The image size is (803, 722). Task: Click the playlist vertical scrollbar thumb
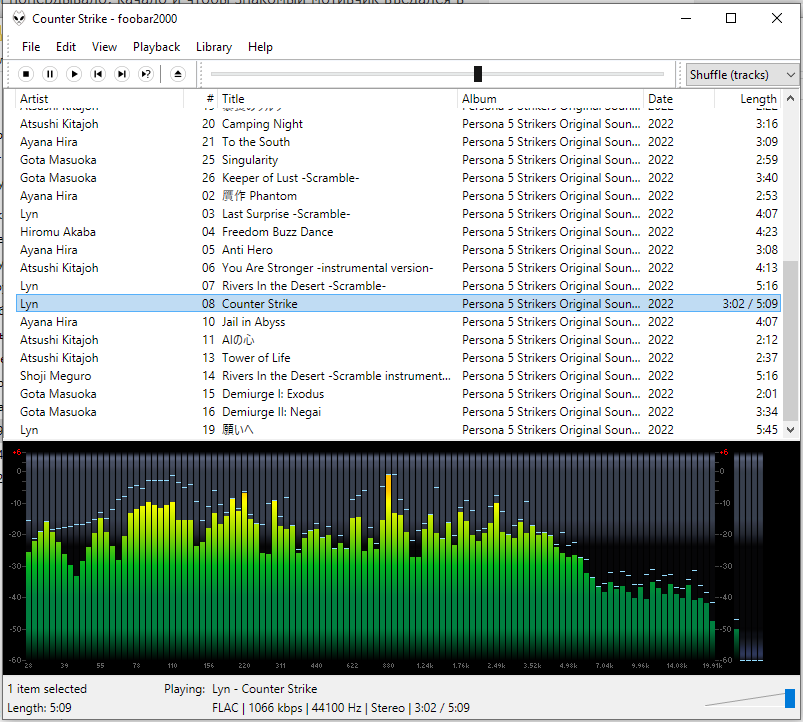click(790, 341)
